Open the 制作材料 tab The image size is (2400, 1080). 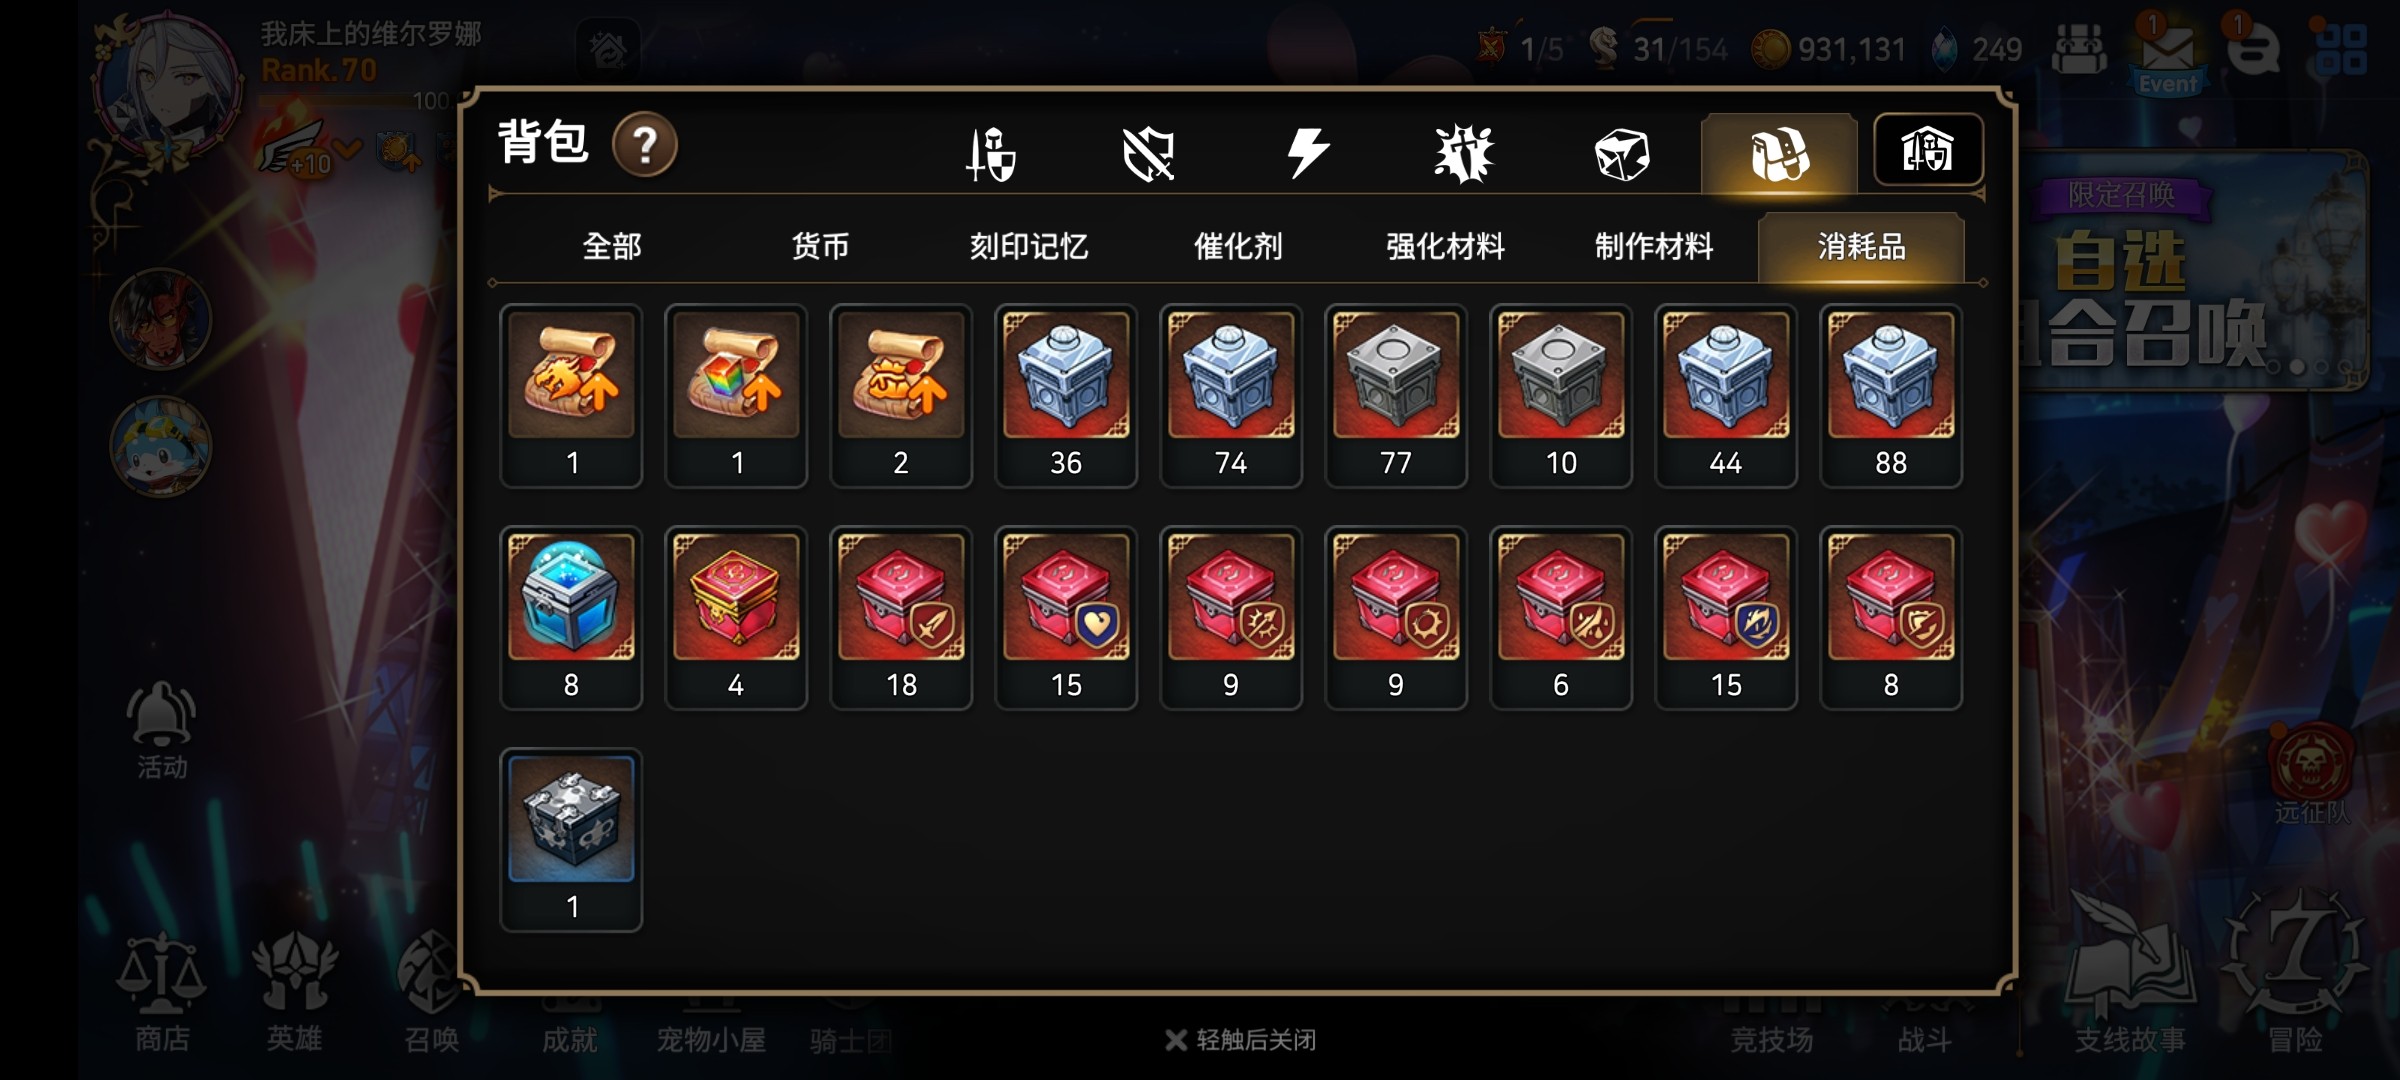[1654, 246]
